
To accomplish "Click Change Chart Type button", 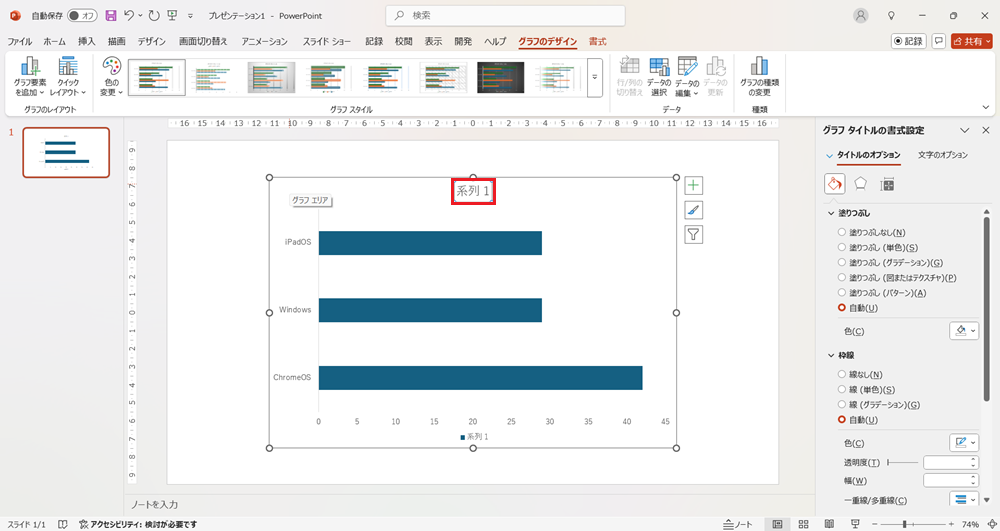I will pyautogui.click(x=759, y=76).
